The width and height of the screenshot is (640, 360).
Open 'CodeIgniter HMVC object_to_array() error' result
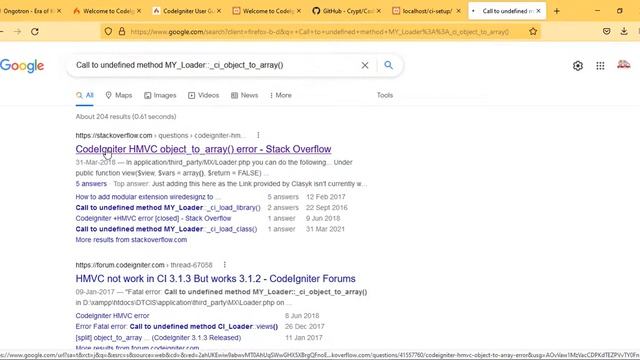pos(203,149)
